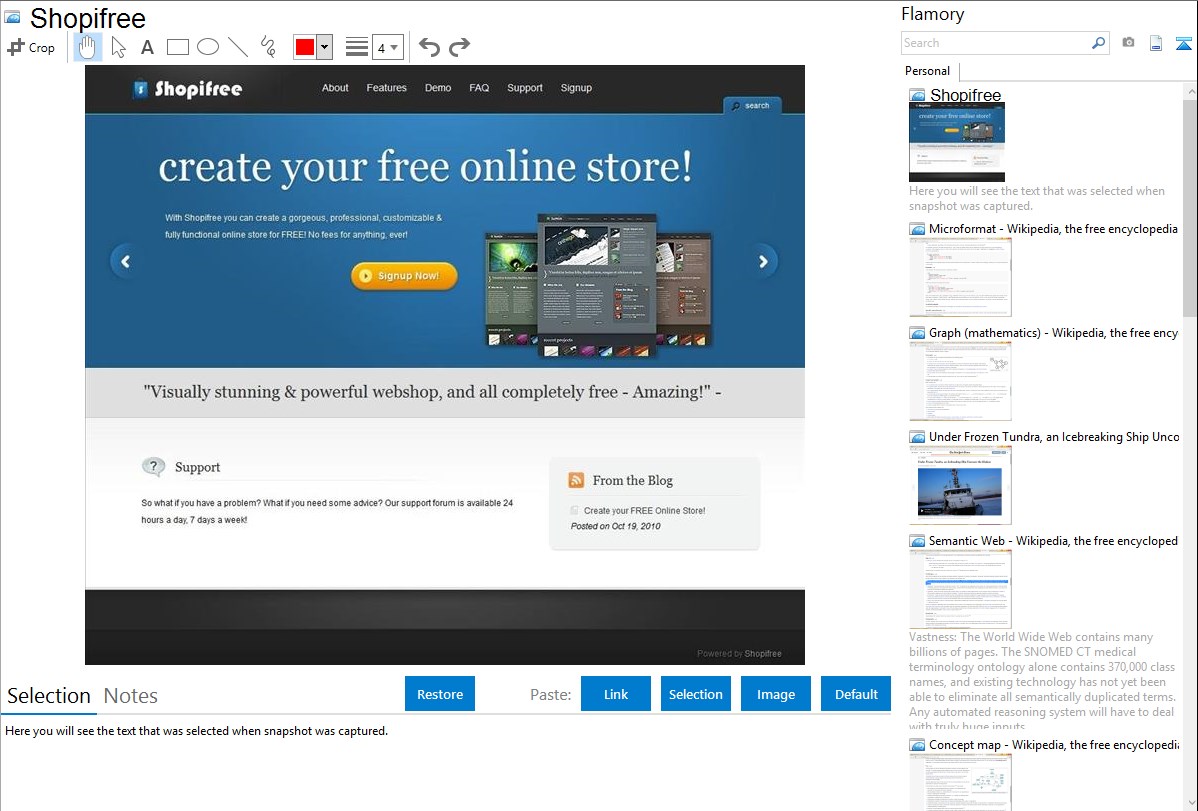Open the Semantic Web snapshot thumbnail
Screen dimensions: 1198x811
tap(960, 589)
